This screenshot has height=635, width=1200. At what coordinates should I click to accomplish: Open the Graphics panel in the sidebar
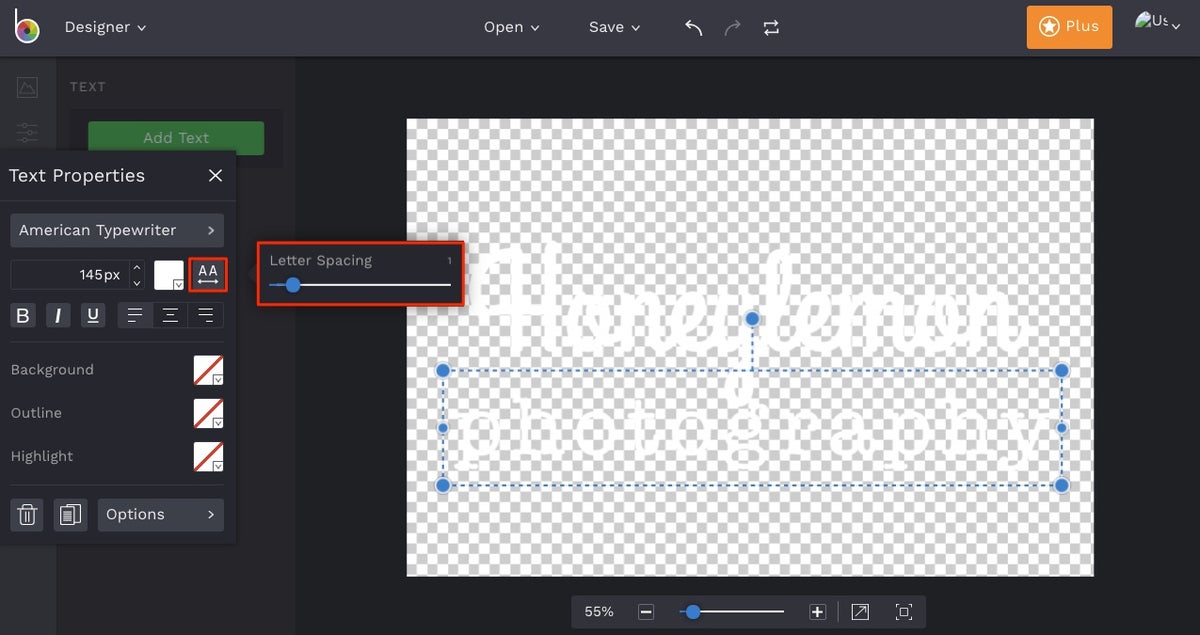click(x=27, y=86)
